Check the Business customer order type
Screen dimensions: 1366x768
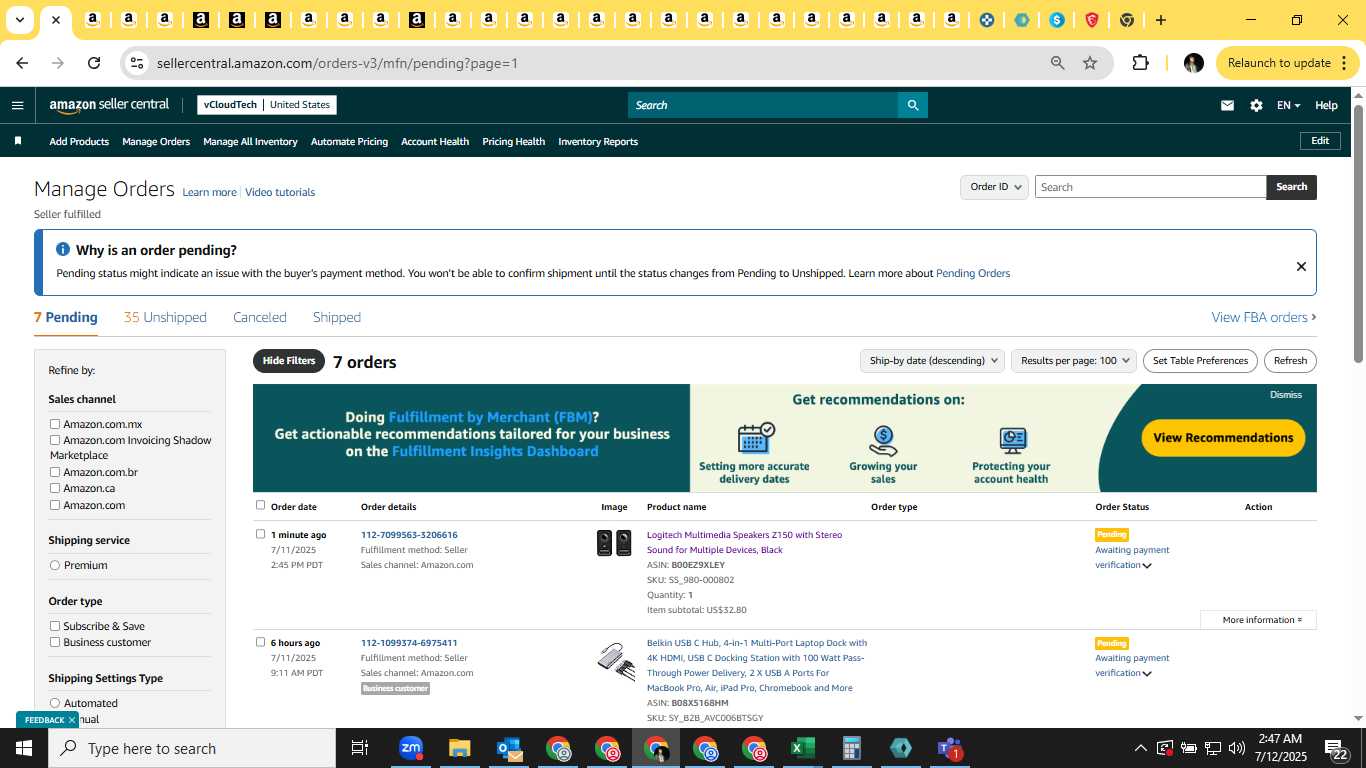click(x=55, y=642)
